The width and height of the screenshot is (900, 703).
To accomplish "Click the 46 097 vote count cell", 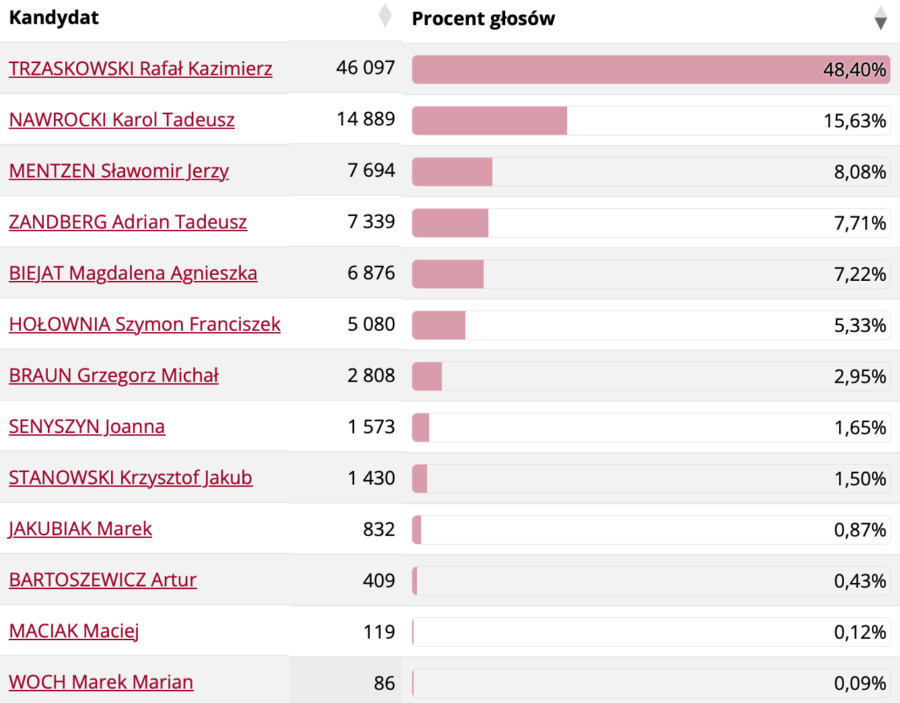I will [365, 69].
